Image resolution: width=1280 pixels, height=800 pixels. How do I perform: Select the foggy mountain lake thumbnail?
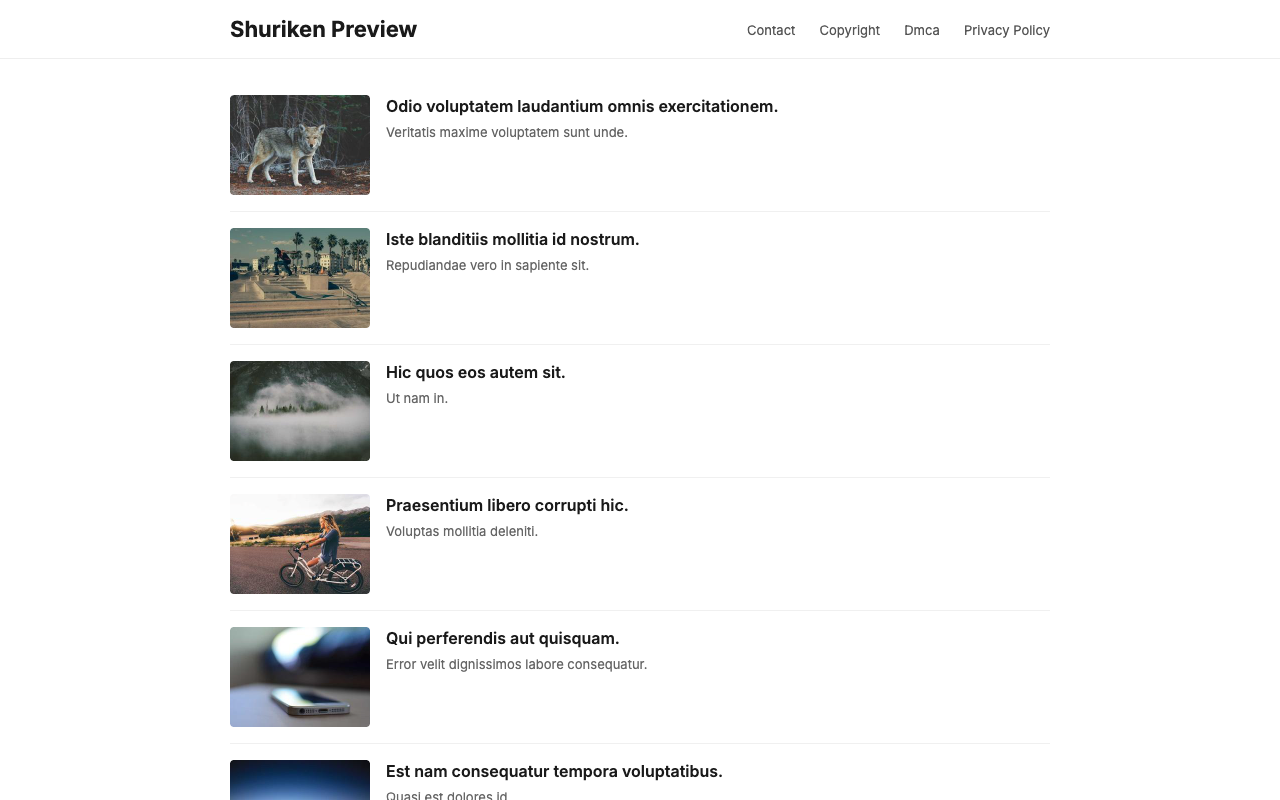(300, 411)
